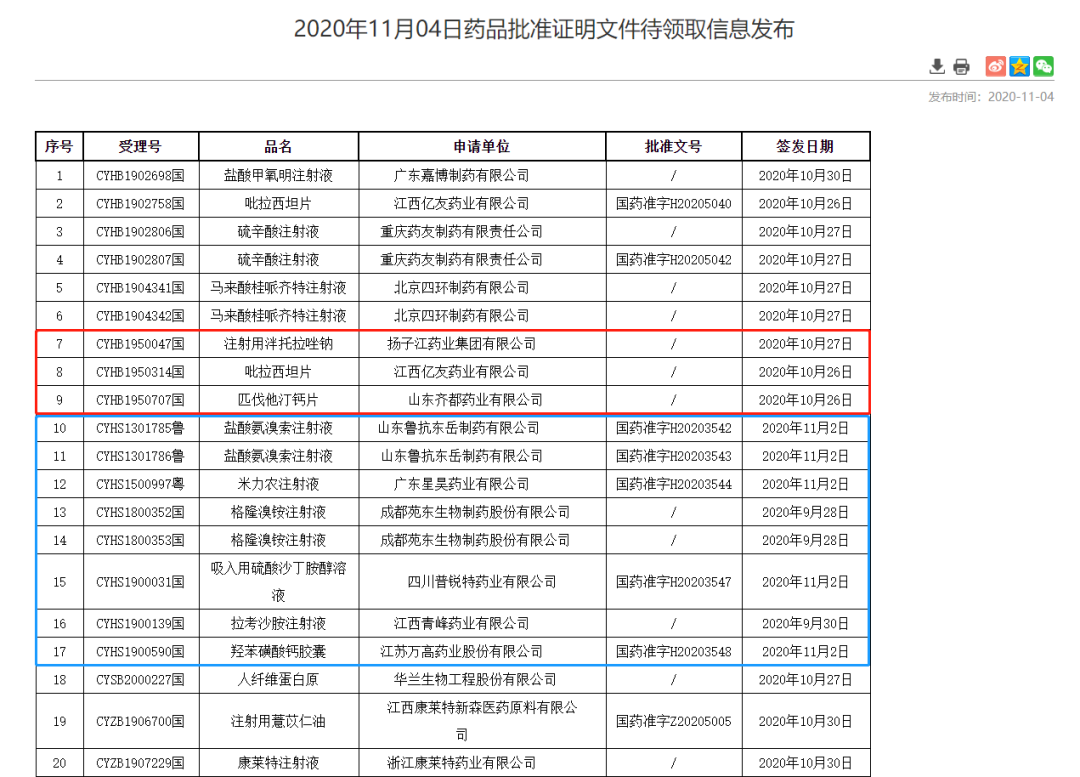This screenshot has width=1080, height=777.
Task: Share page via WeChat icon
Action: point(1043,66)
